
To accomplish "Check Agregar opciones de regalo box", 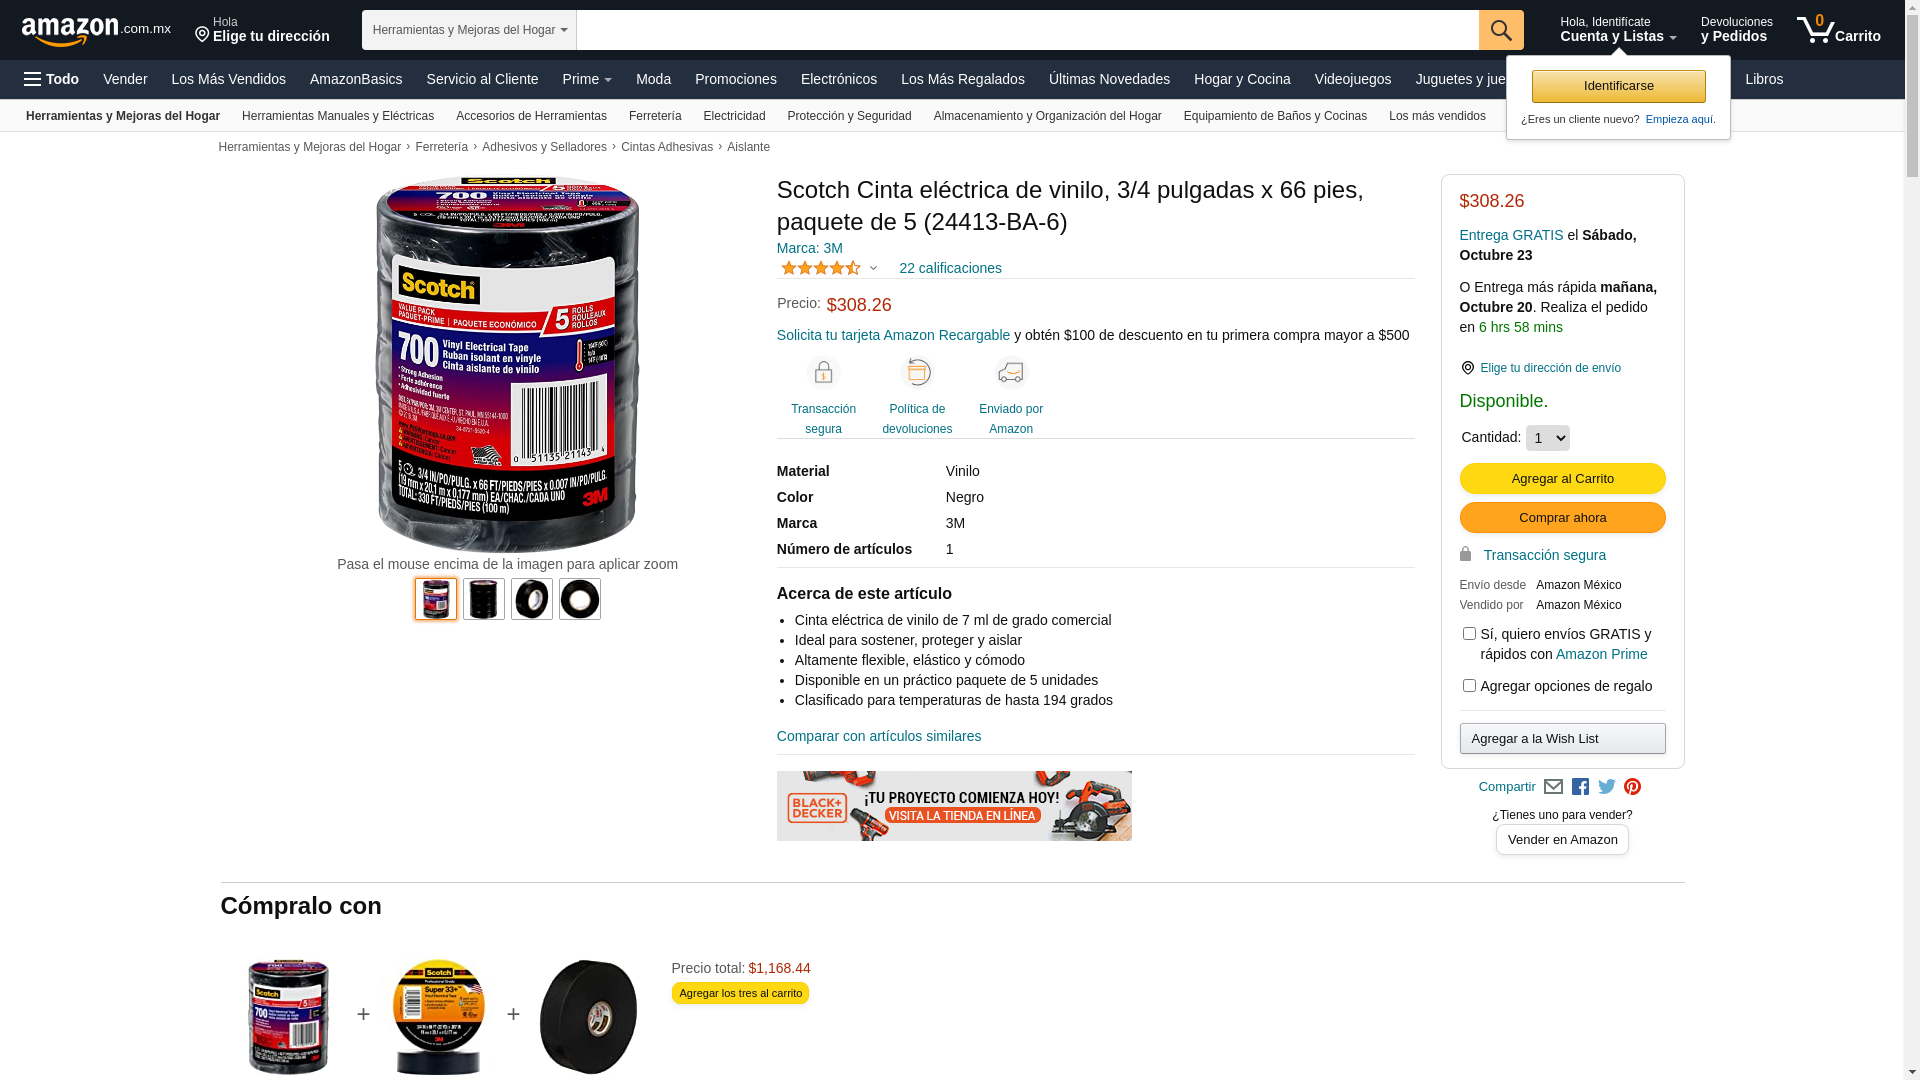I will [1469, 686].
